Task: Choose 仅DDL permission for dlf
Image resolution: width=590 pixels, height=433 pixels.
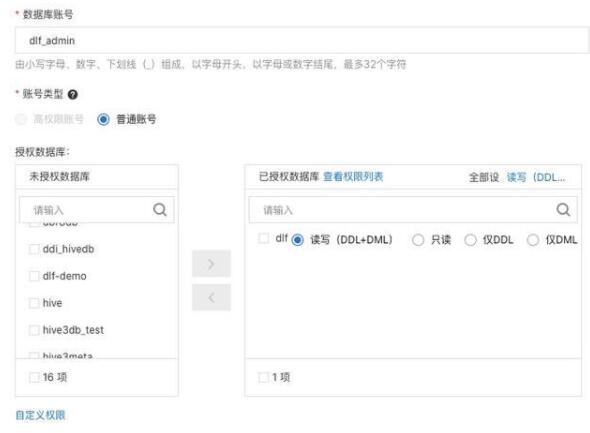Action: point(470,240)
